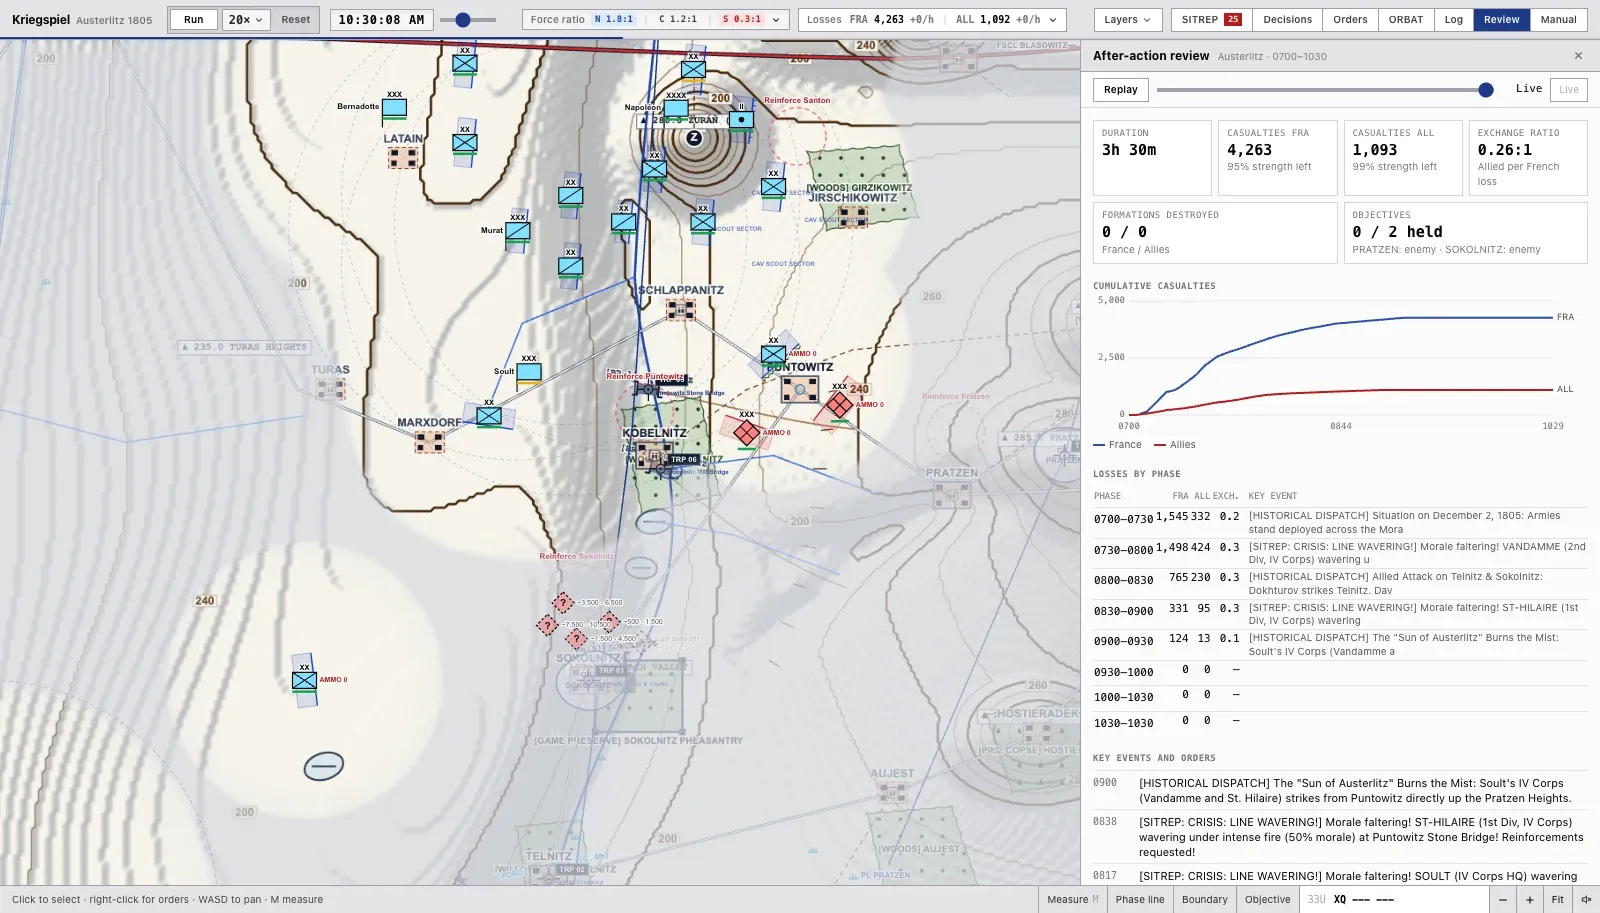Click the Replay button
Screen dimensions: 1600x913
pyautogui.click(x=1120, y=89)
